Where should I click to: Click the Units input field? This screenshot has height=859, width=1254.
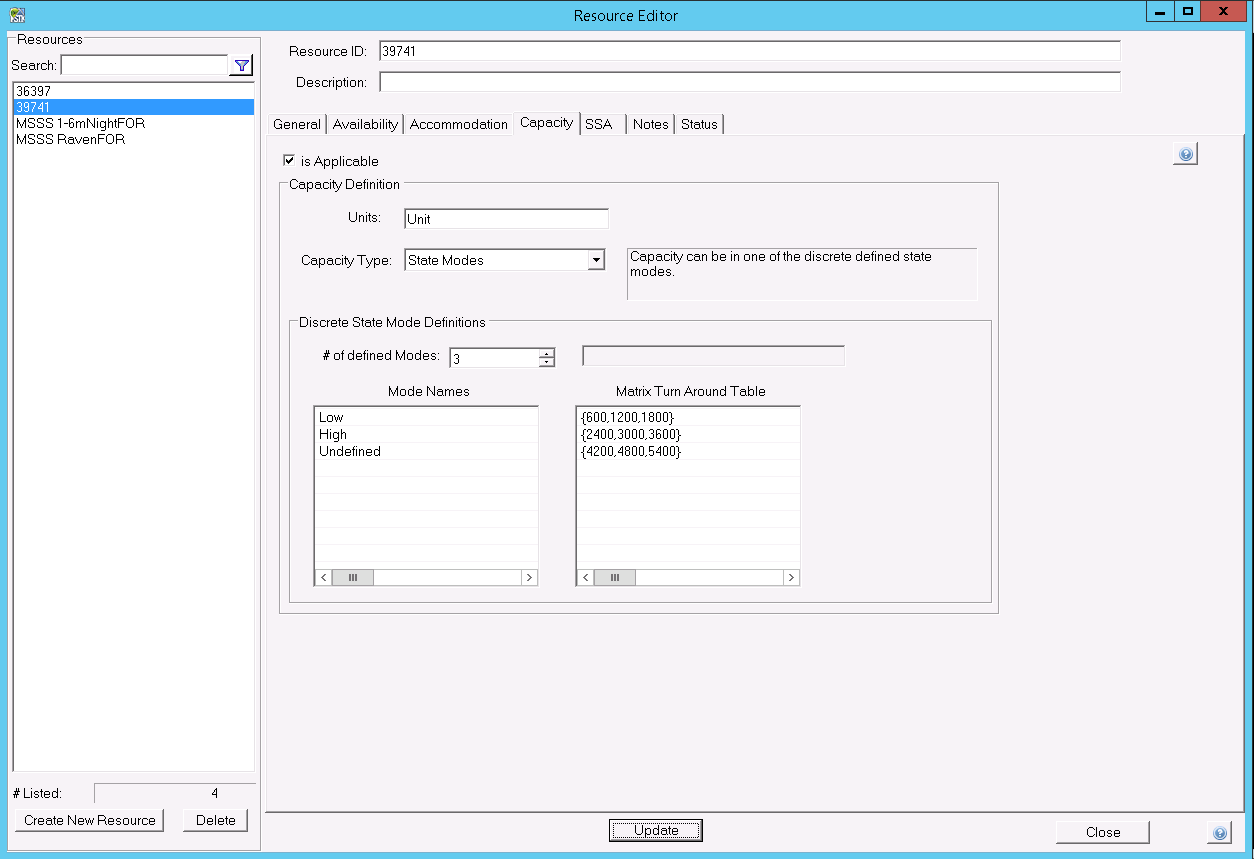point(506,219)
